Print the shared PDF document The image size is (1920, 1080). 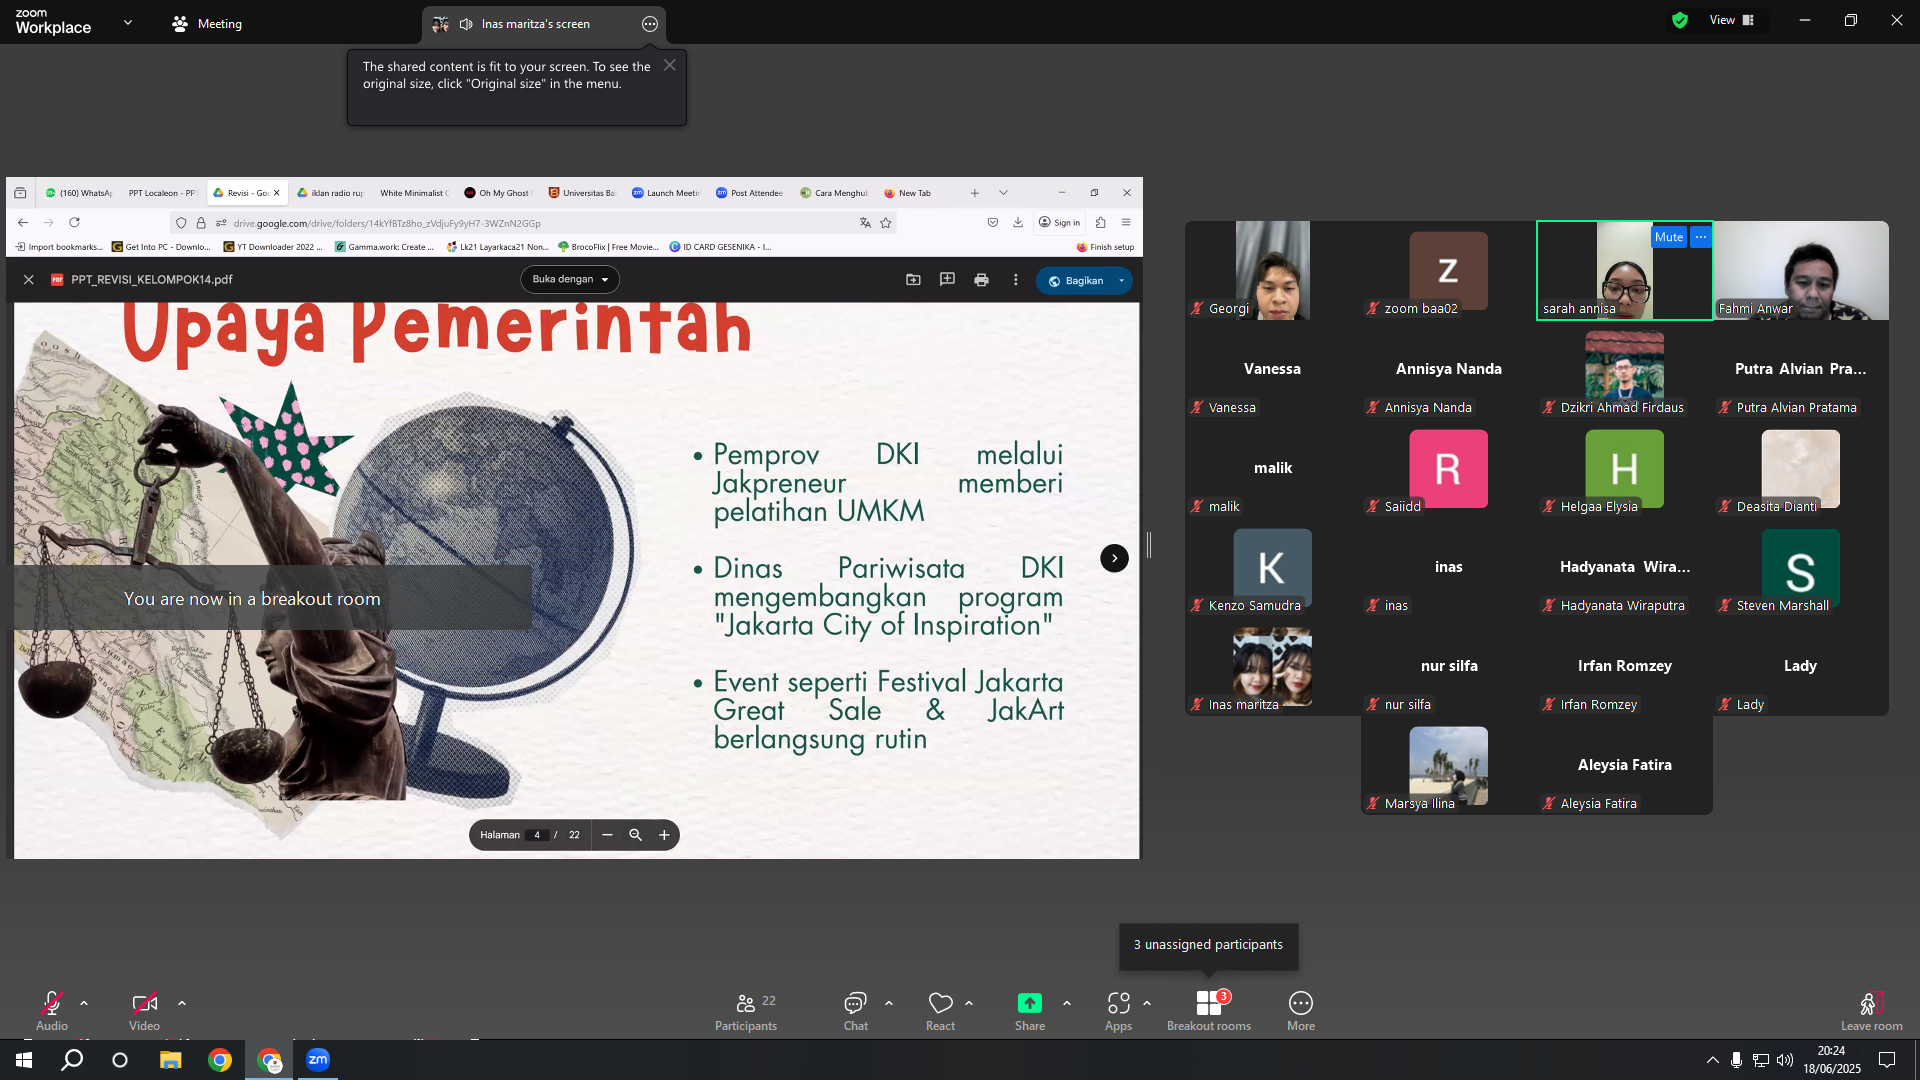tap(981, 280)
